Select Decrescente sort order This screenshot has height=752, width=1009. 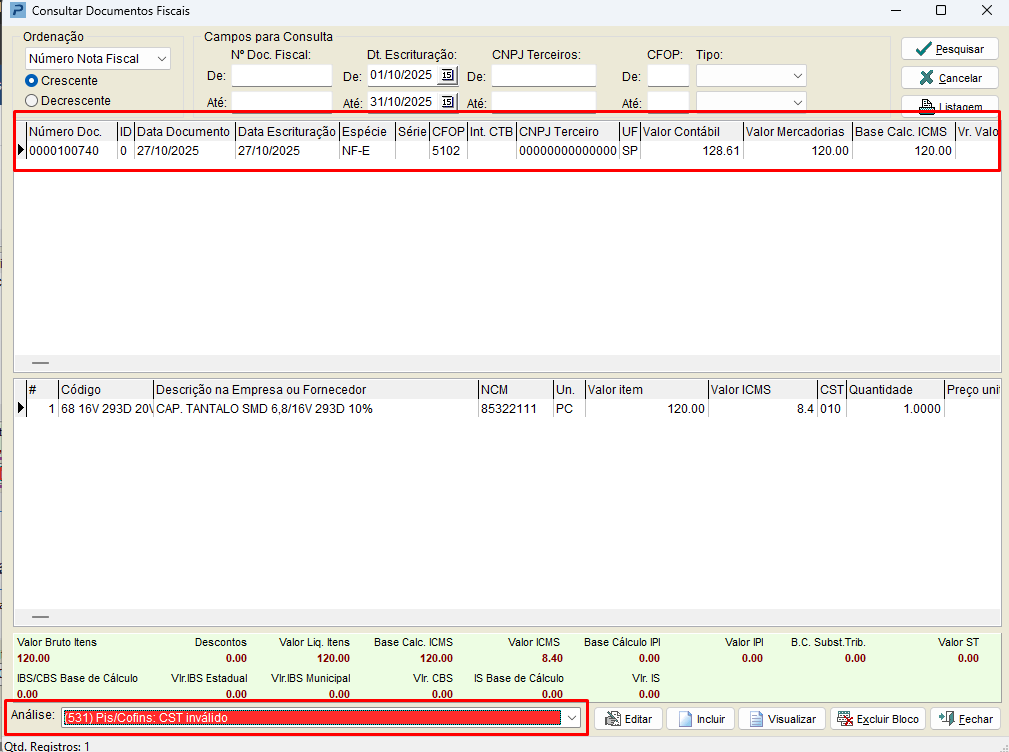coord(32,100)
